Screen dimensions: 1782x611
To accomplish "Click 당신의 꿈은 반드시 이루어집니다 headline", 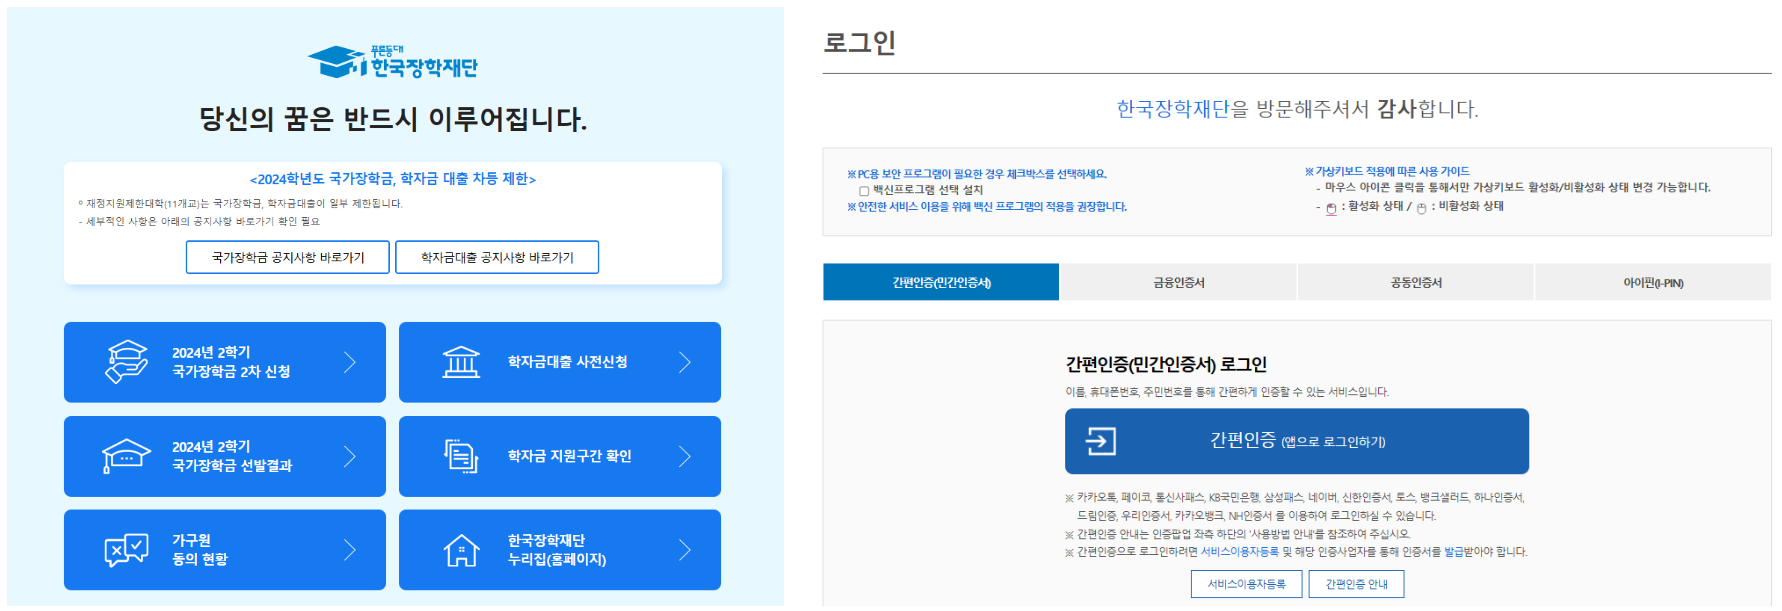I will [x=393, y=119].
